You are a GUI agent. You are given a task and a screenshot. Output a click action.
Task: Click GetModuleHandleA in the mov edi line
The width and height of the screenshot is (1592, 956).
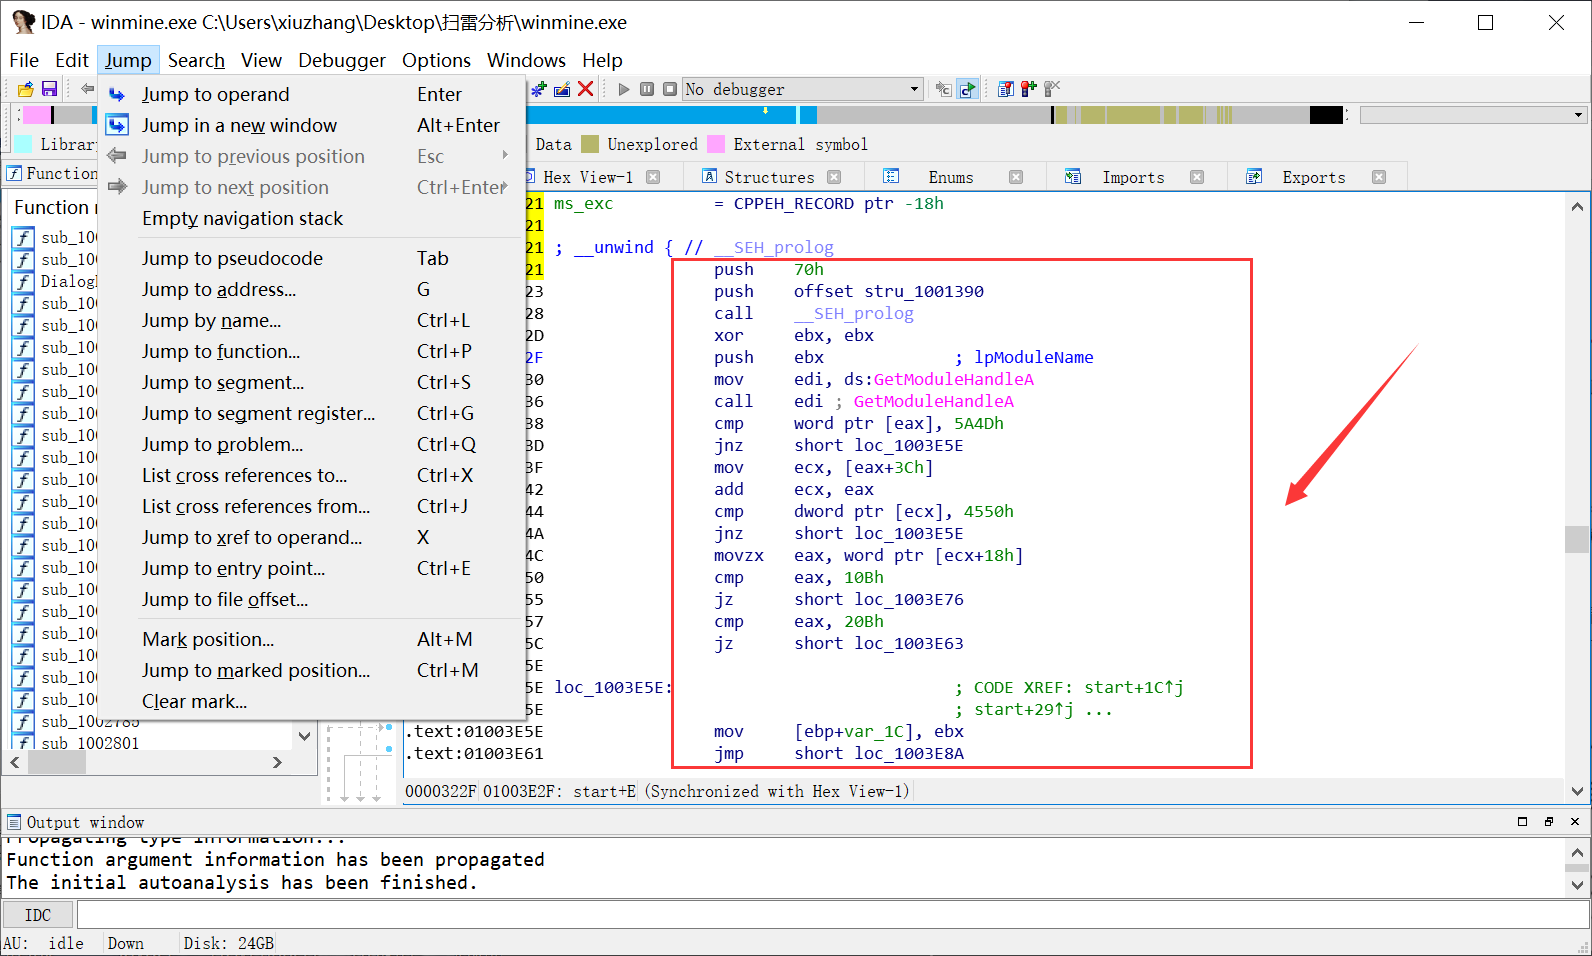(954, 379)
